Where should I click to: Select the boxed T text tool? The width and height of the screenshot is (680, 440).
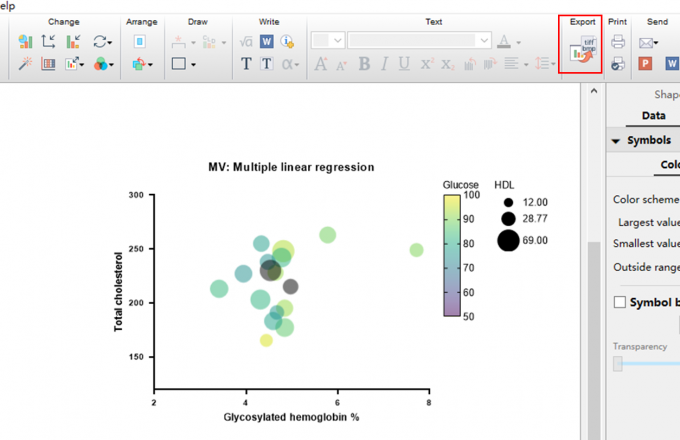(x=266, y=64)
